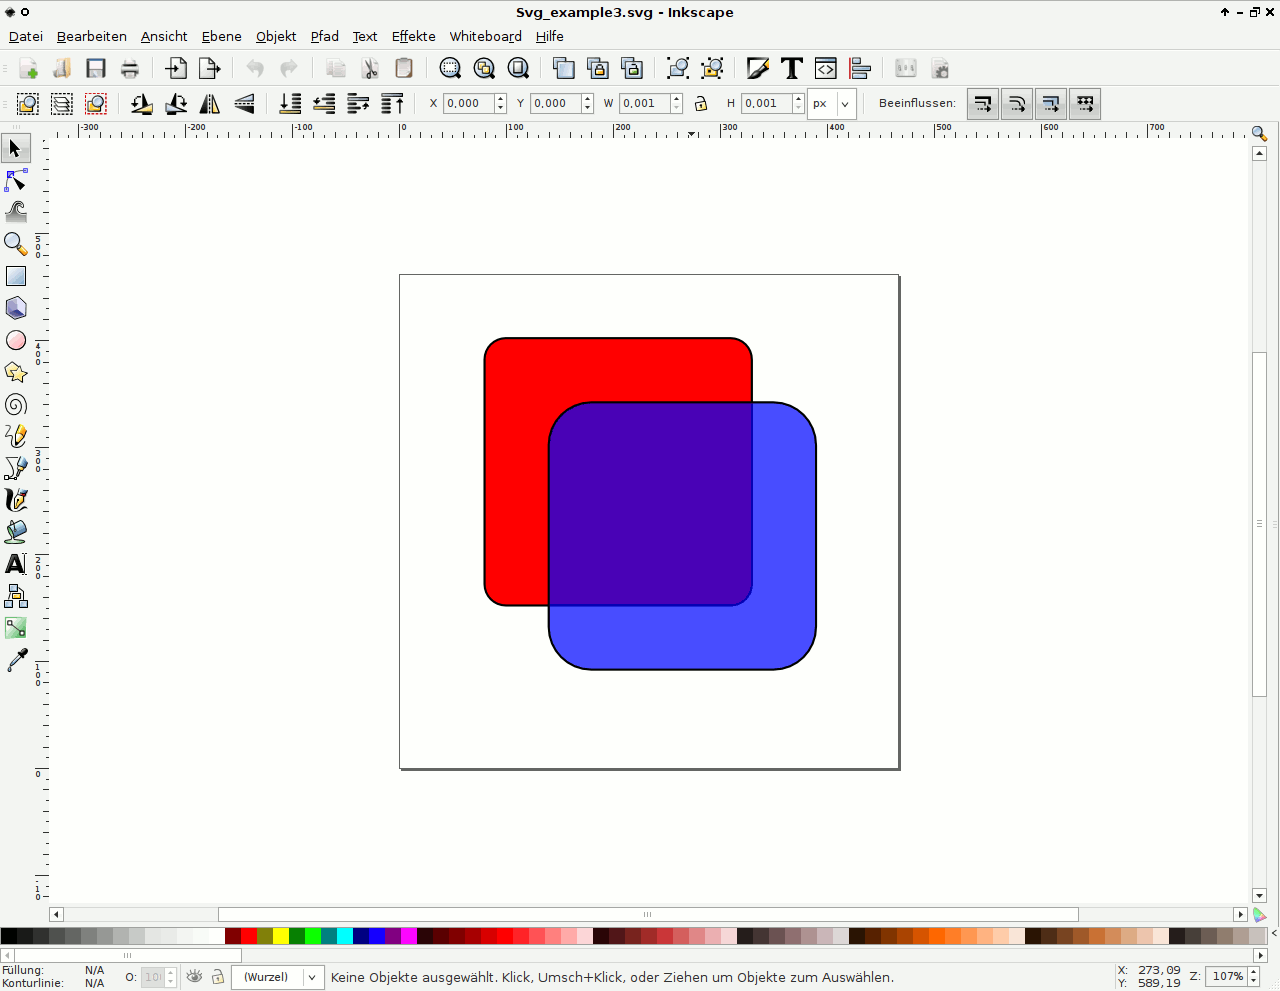Pick yellow swatch from palette

click(x=281, y=936)
